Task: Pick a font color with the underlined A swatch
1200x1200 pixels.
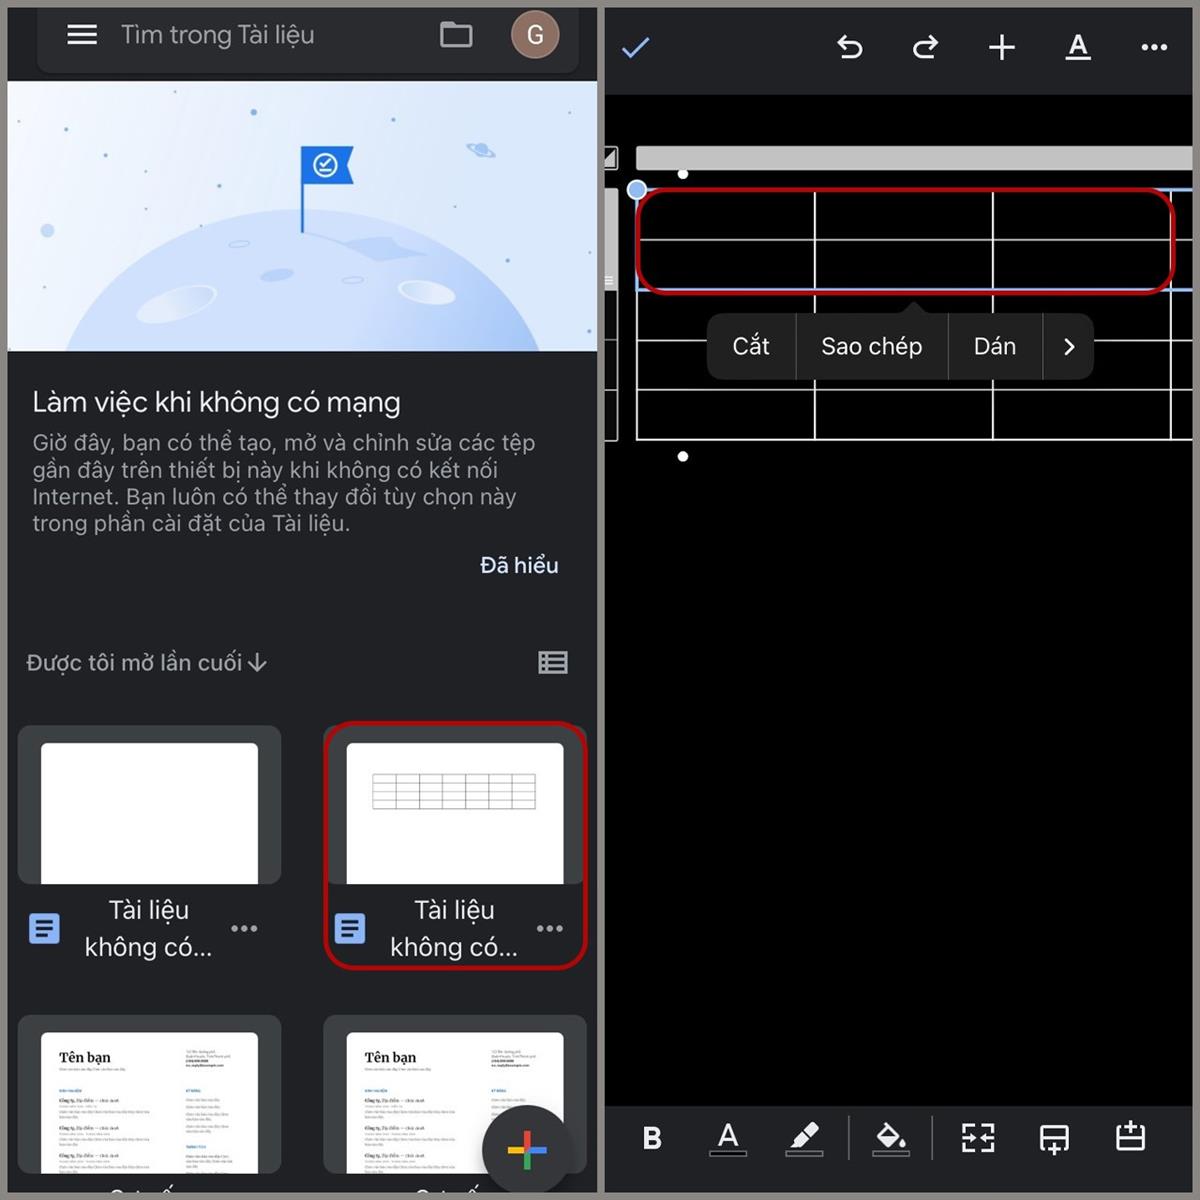Action: click(x=728, y=1138)
